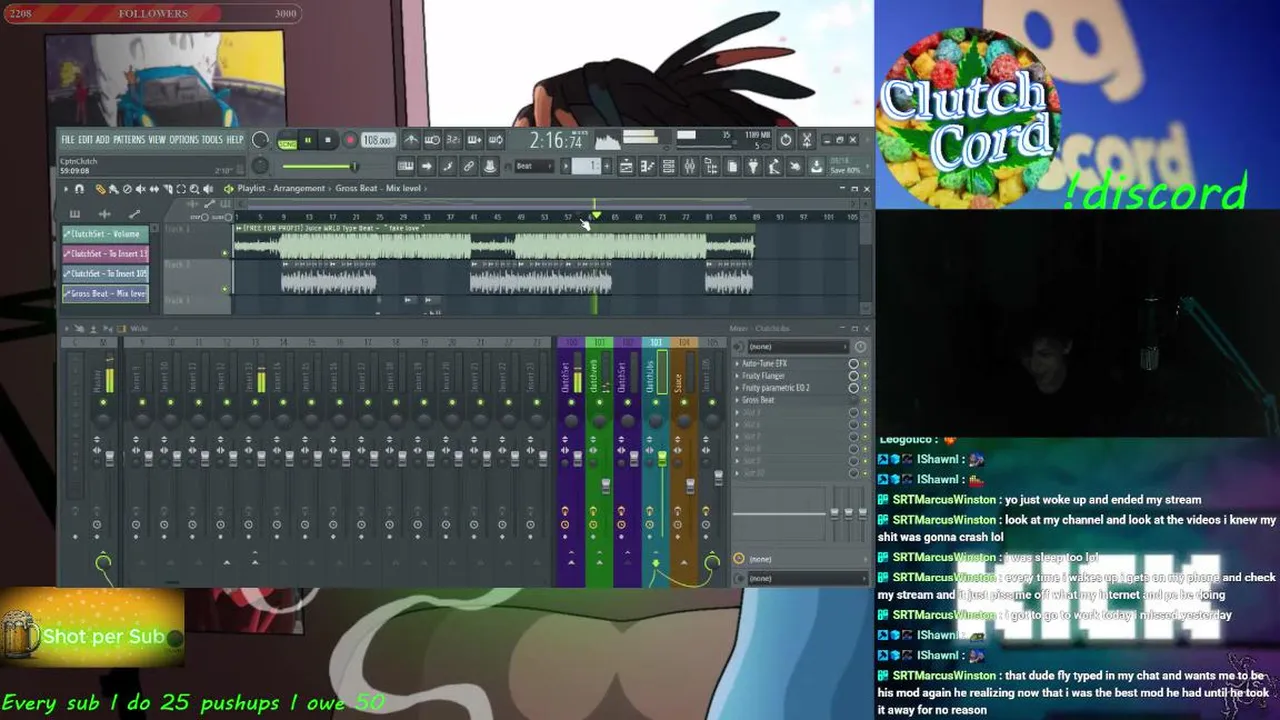
Task: Select the playlist slip tool
Action: point(154,189)
